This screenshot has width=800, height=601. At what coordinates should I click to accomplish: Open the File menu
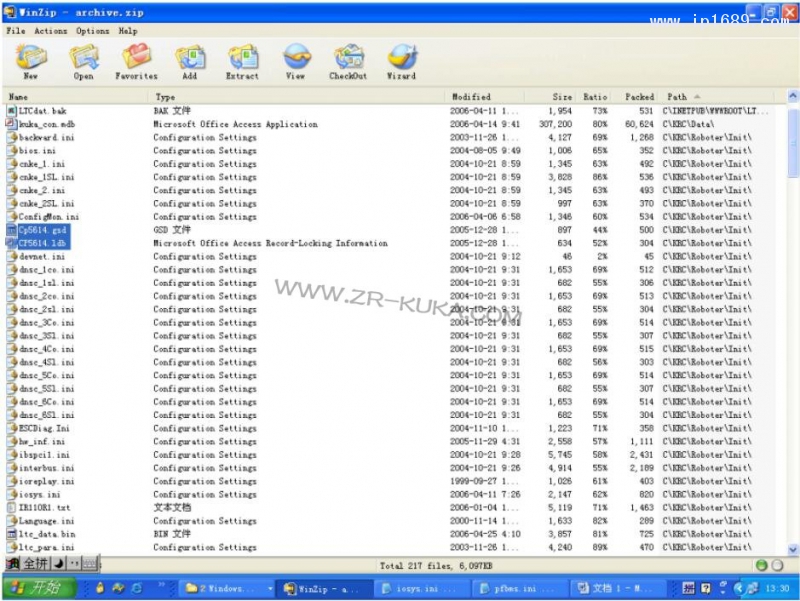pos(16,31)
